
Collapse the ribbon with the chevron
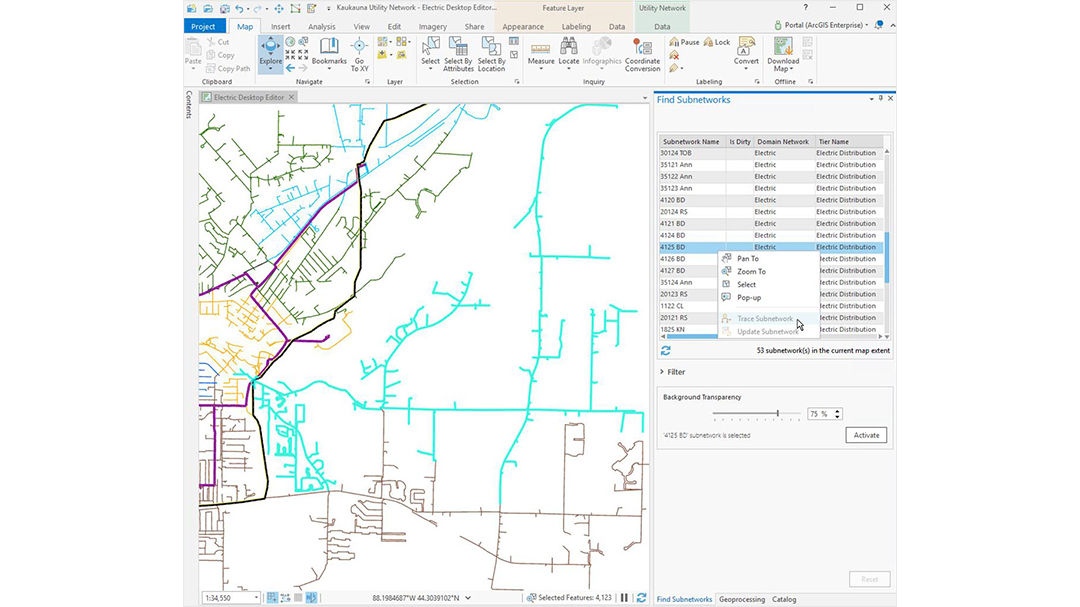(893, 25)
